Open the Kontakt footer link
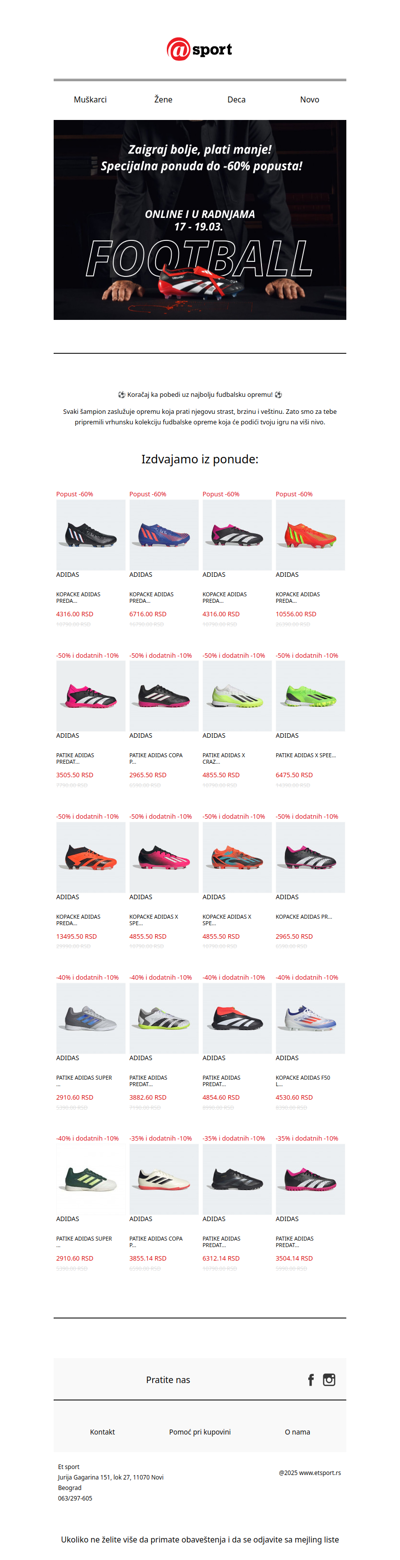This screenshot has height=1560, width=400. 102,1432
